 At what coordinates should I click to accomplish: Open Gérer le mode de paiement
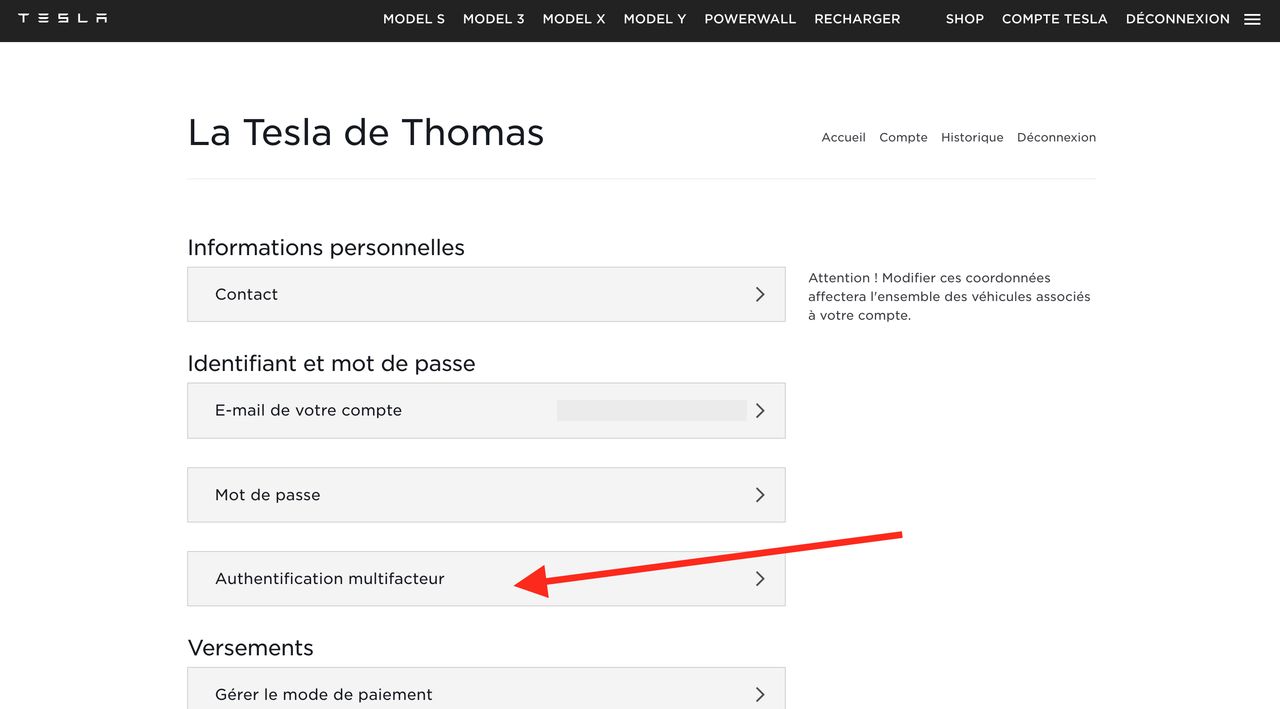pos(486,689)
